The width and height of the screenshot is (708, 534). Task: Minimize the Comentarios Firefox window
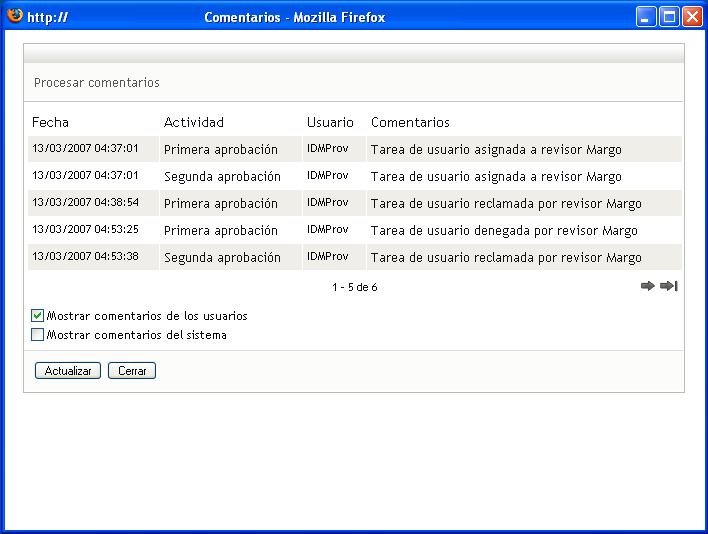pos(646,17)
